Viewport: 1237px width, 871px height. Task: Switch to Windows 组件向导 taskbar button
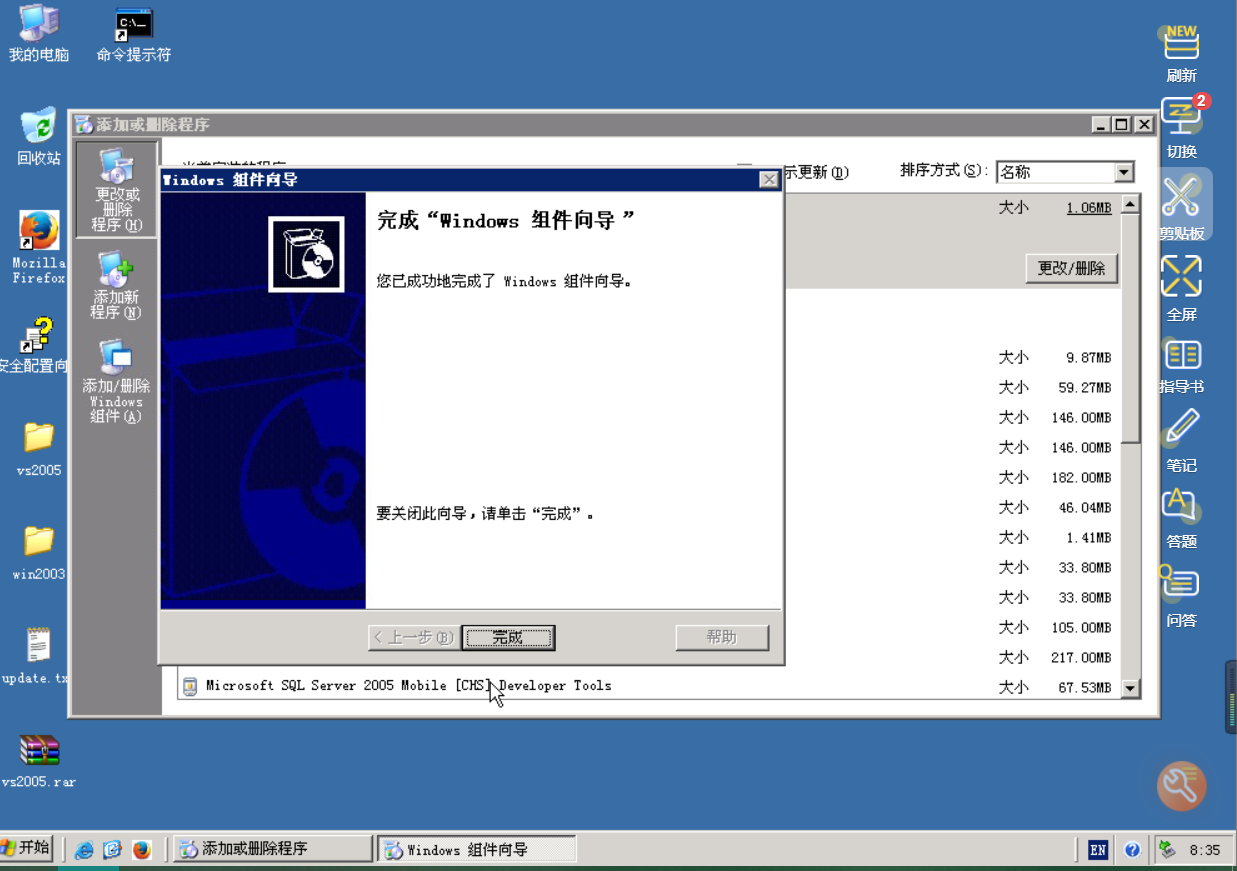(478, 849)
